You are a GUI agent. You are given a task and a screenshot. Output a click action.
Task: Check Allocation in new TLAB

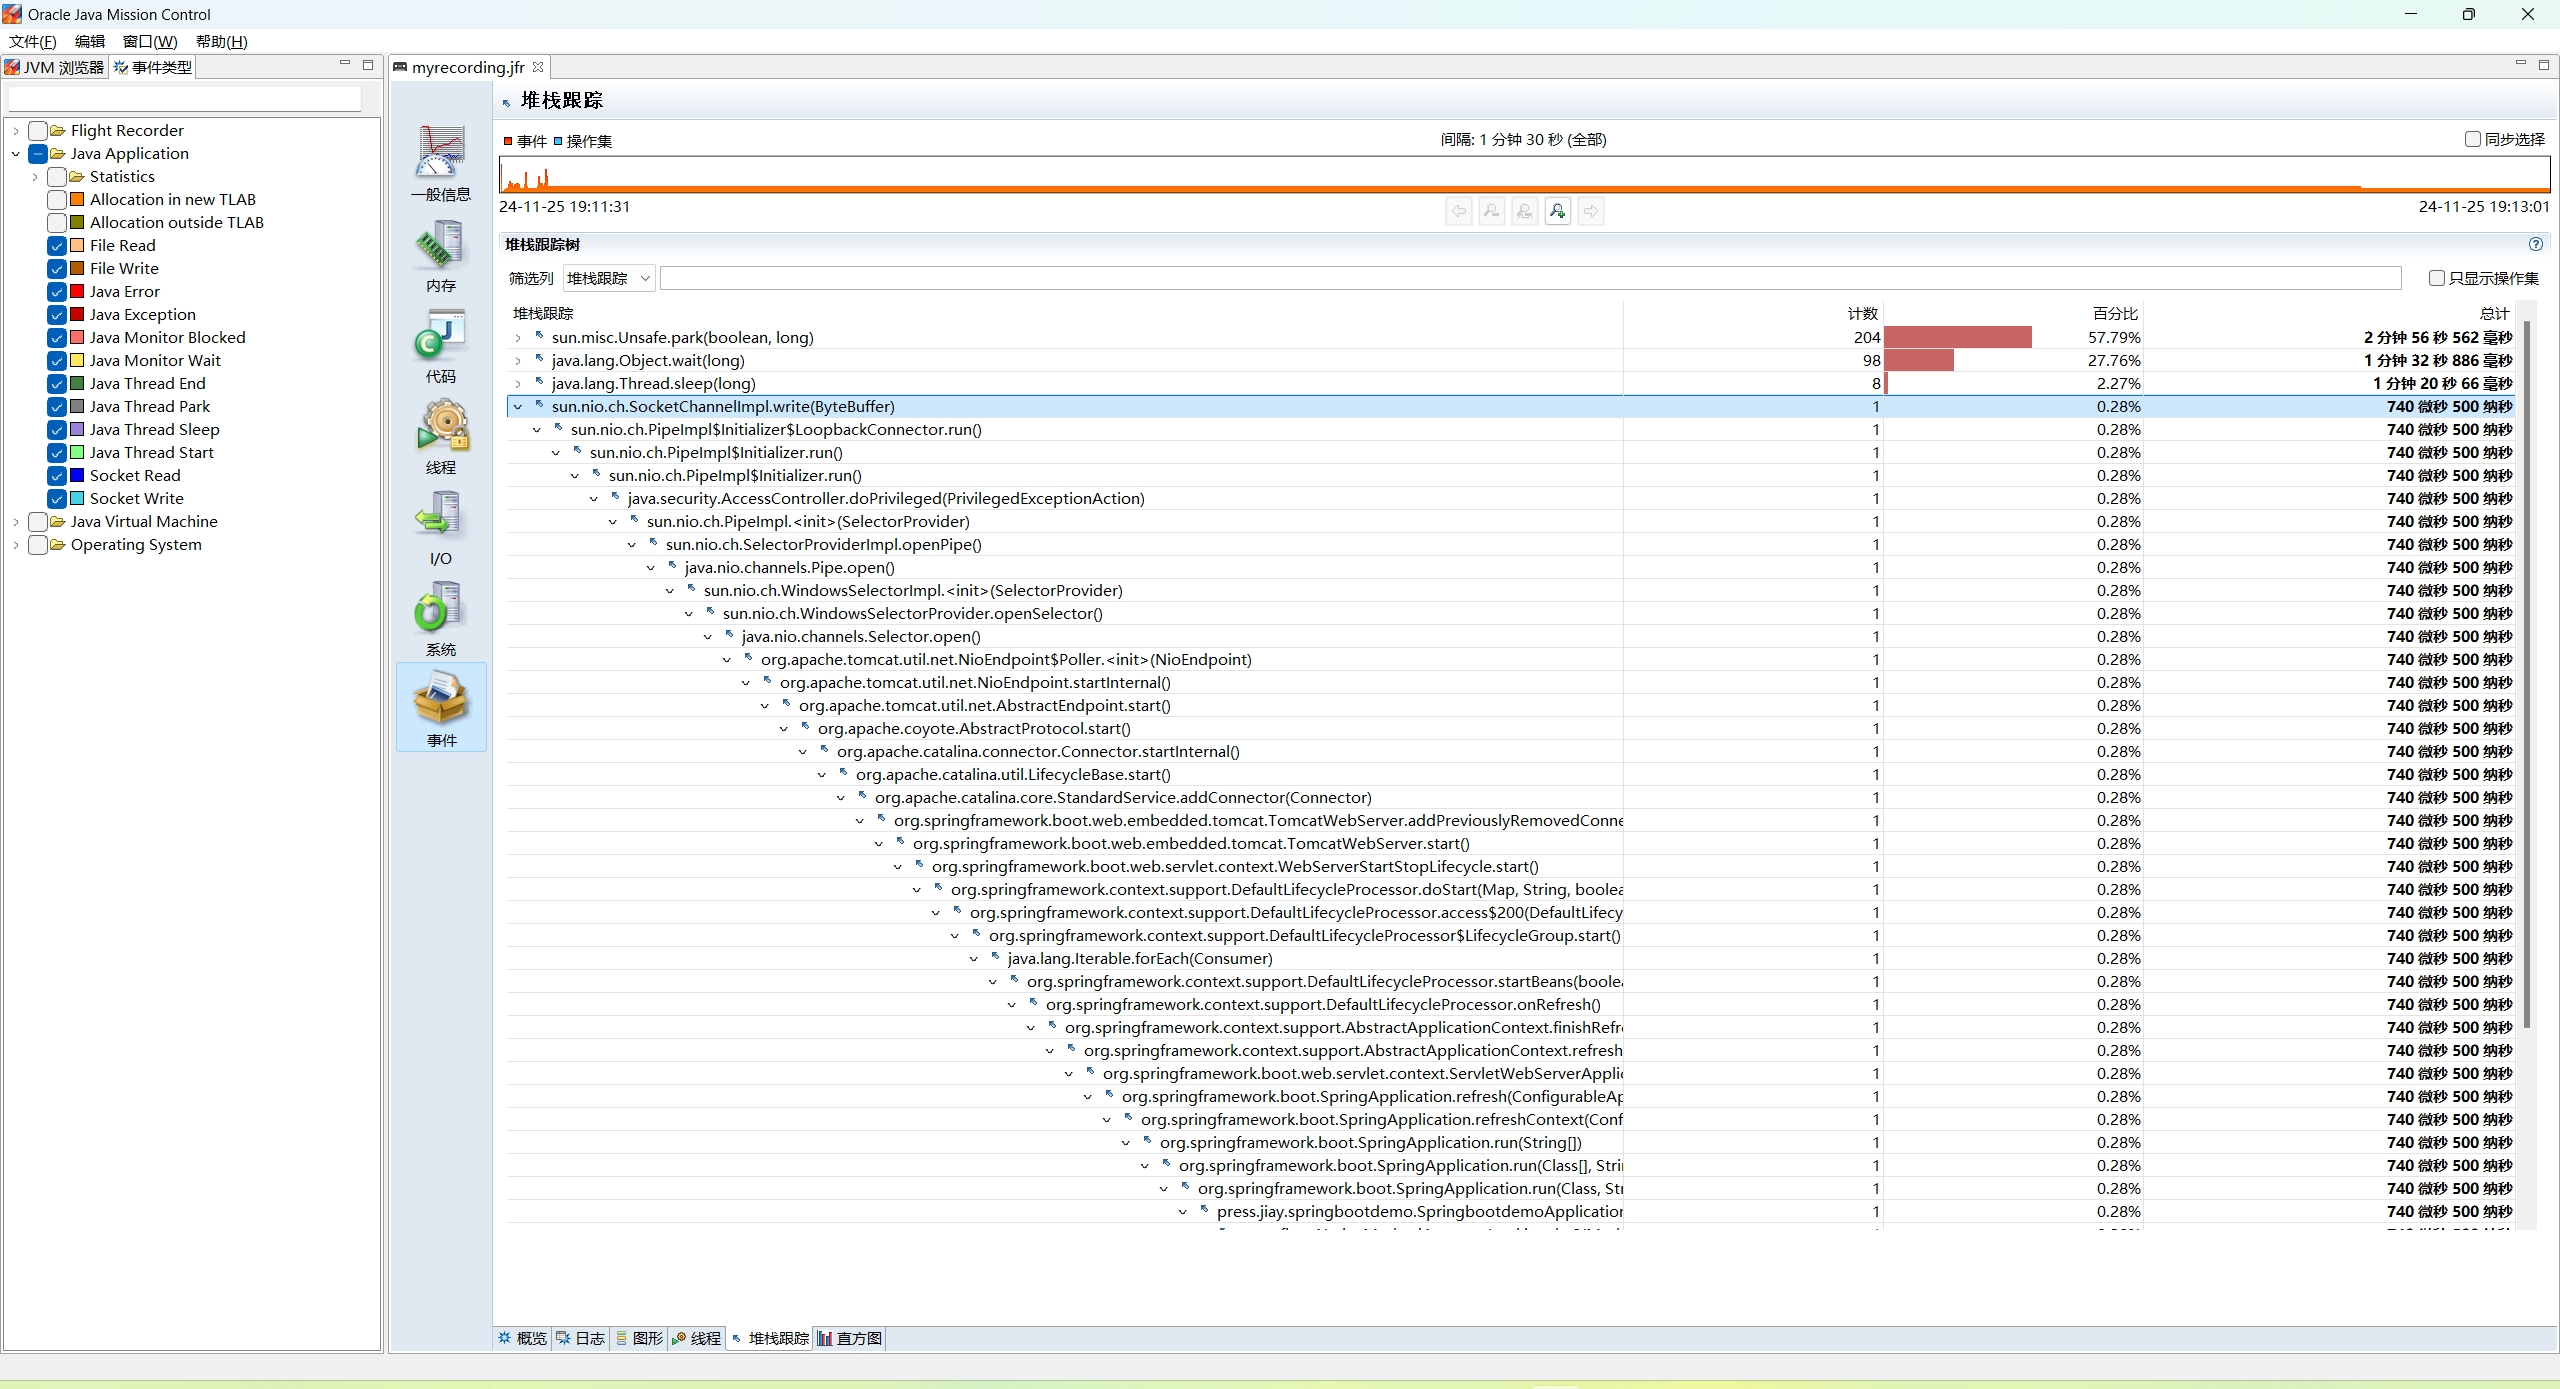[57, 200]
